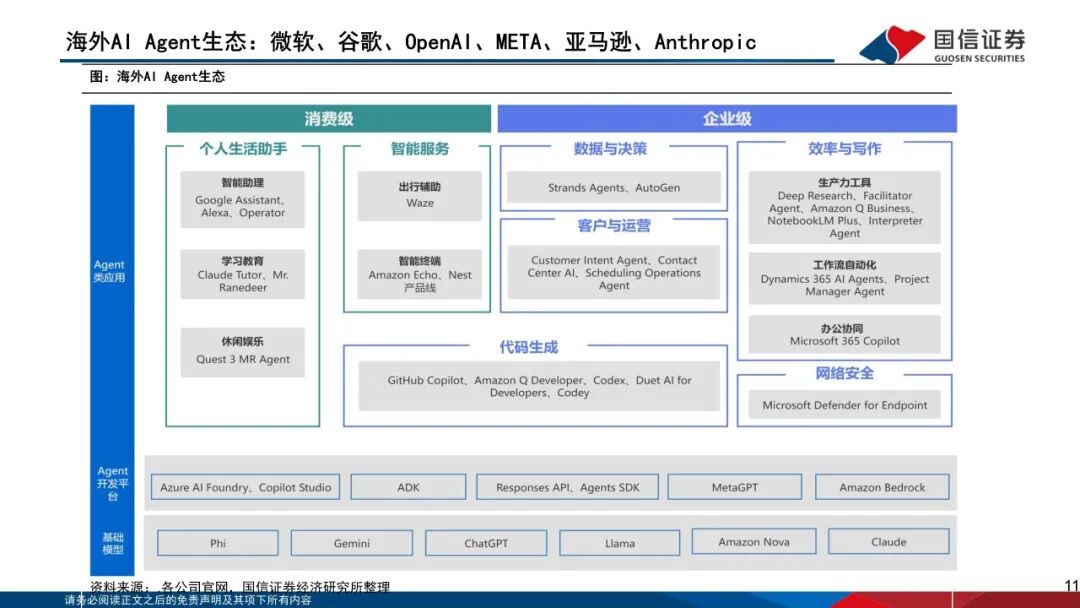
Task: Click the Agent类应用 sidebar label
Action: 110,271
